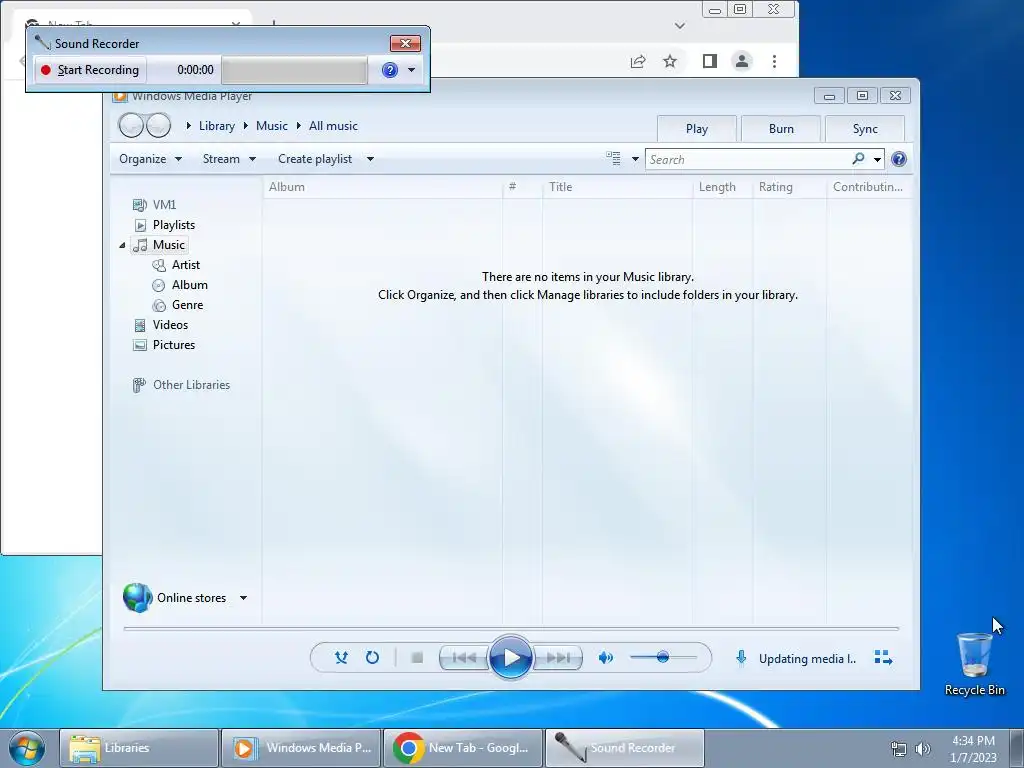1024x768 pixels.
Task: Click Online stores globe icon
Action: pos(137,598)
